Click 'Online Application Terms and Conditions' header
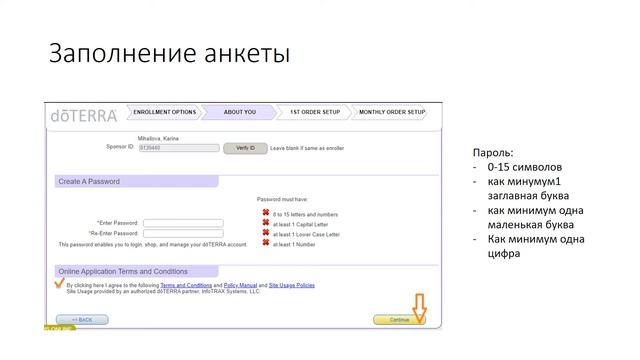This screenshot has height=360, width=640. click(136, 271)
